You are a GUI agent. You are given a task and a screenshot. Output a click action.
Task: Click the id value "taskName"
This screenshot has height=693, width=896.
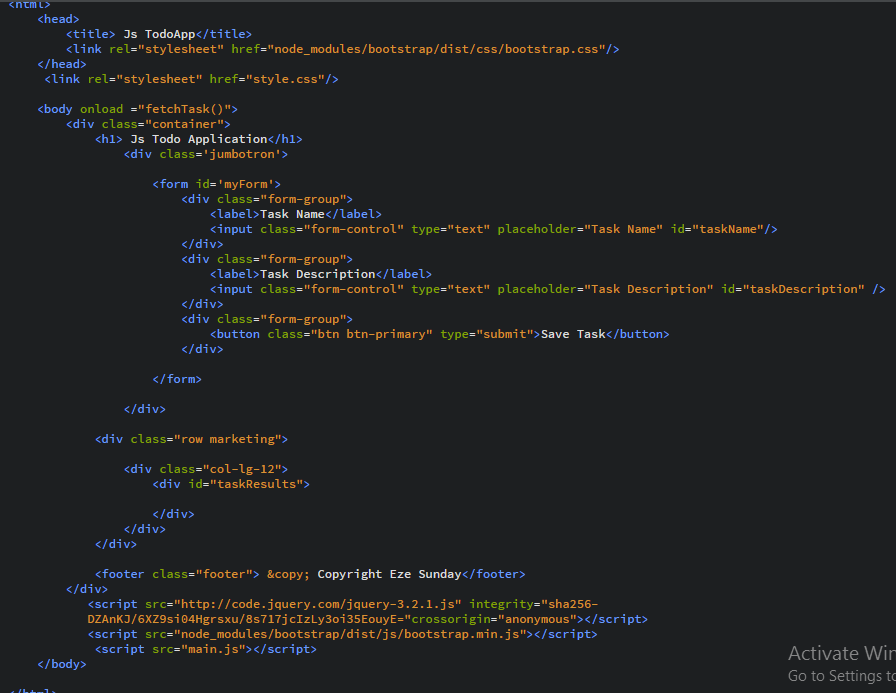[728, 229]
